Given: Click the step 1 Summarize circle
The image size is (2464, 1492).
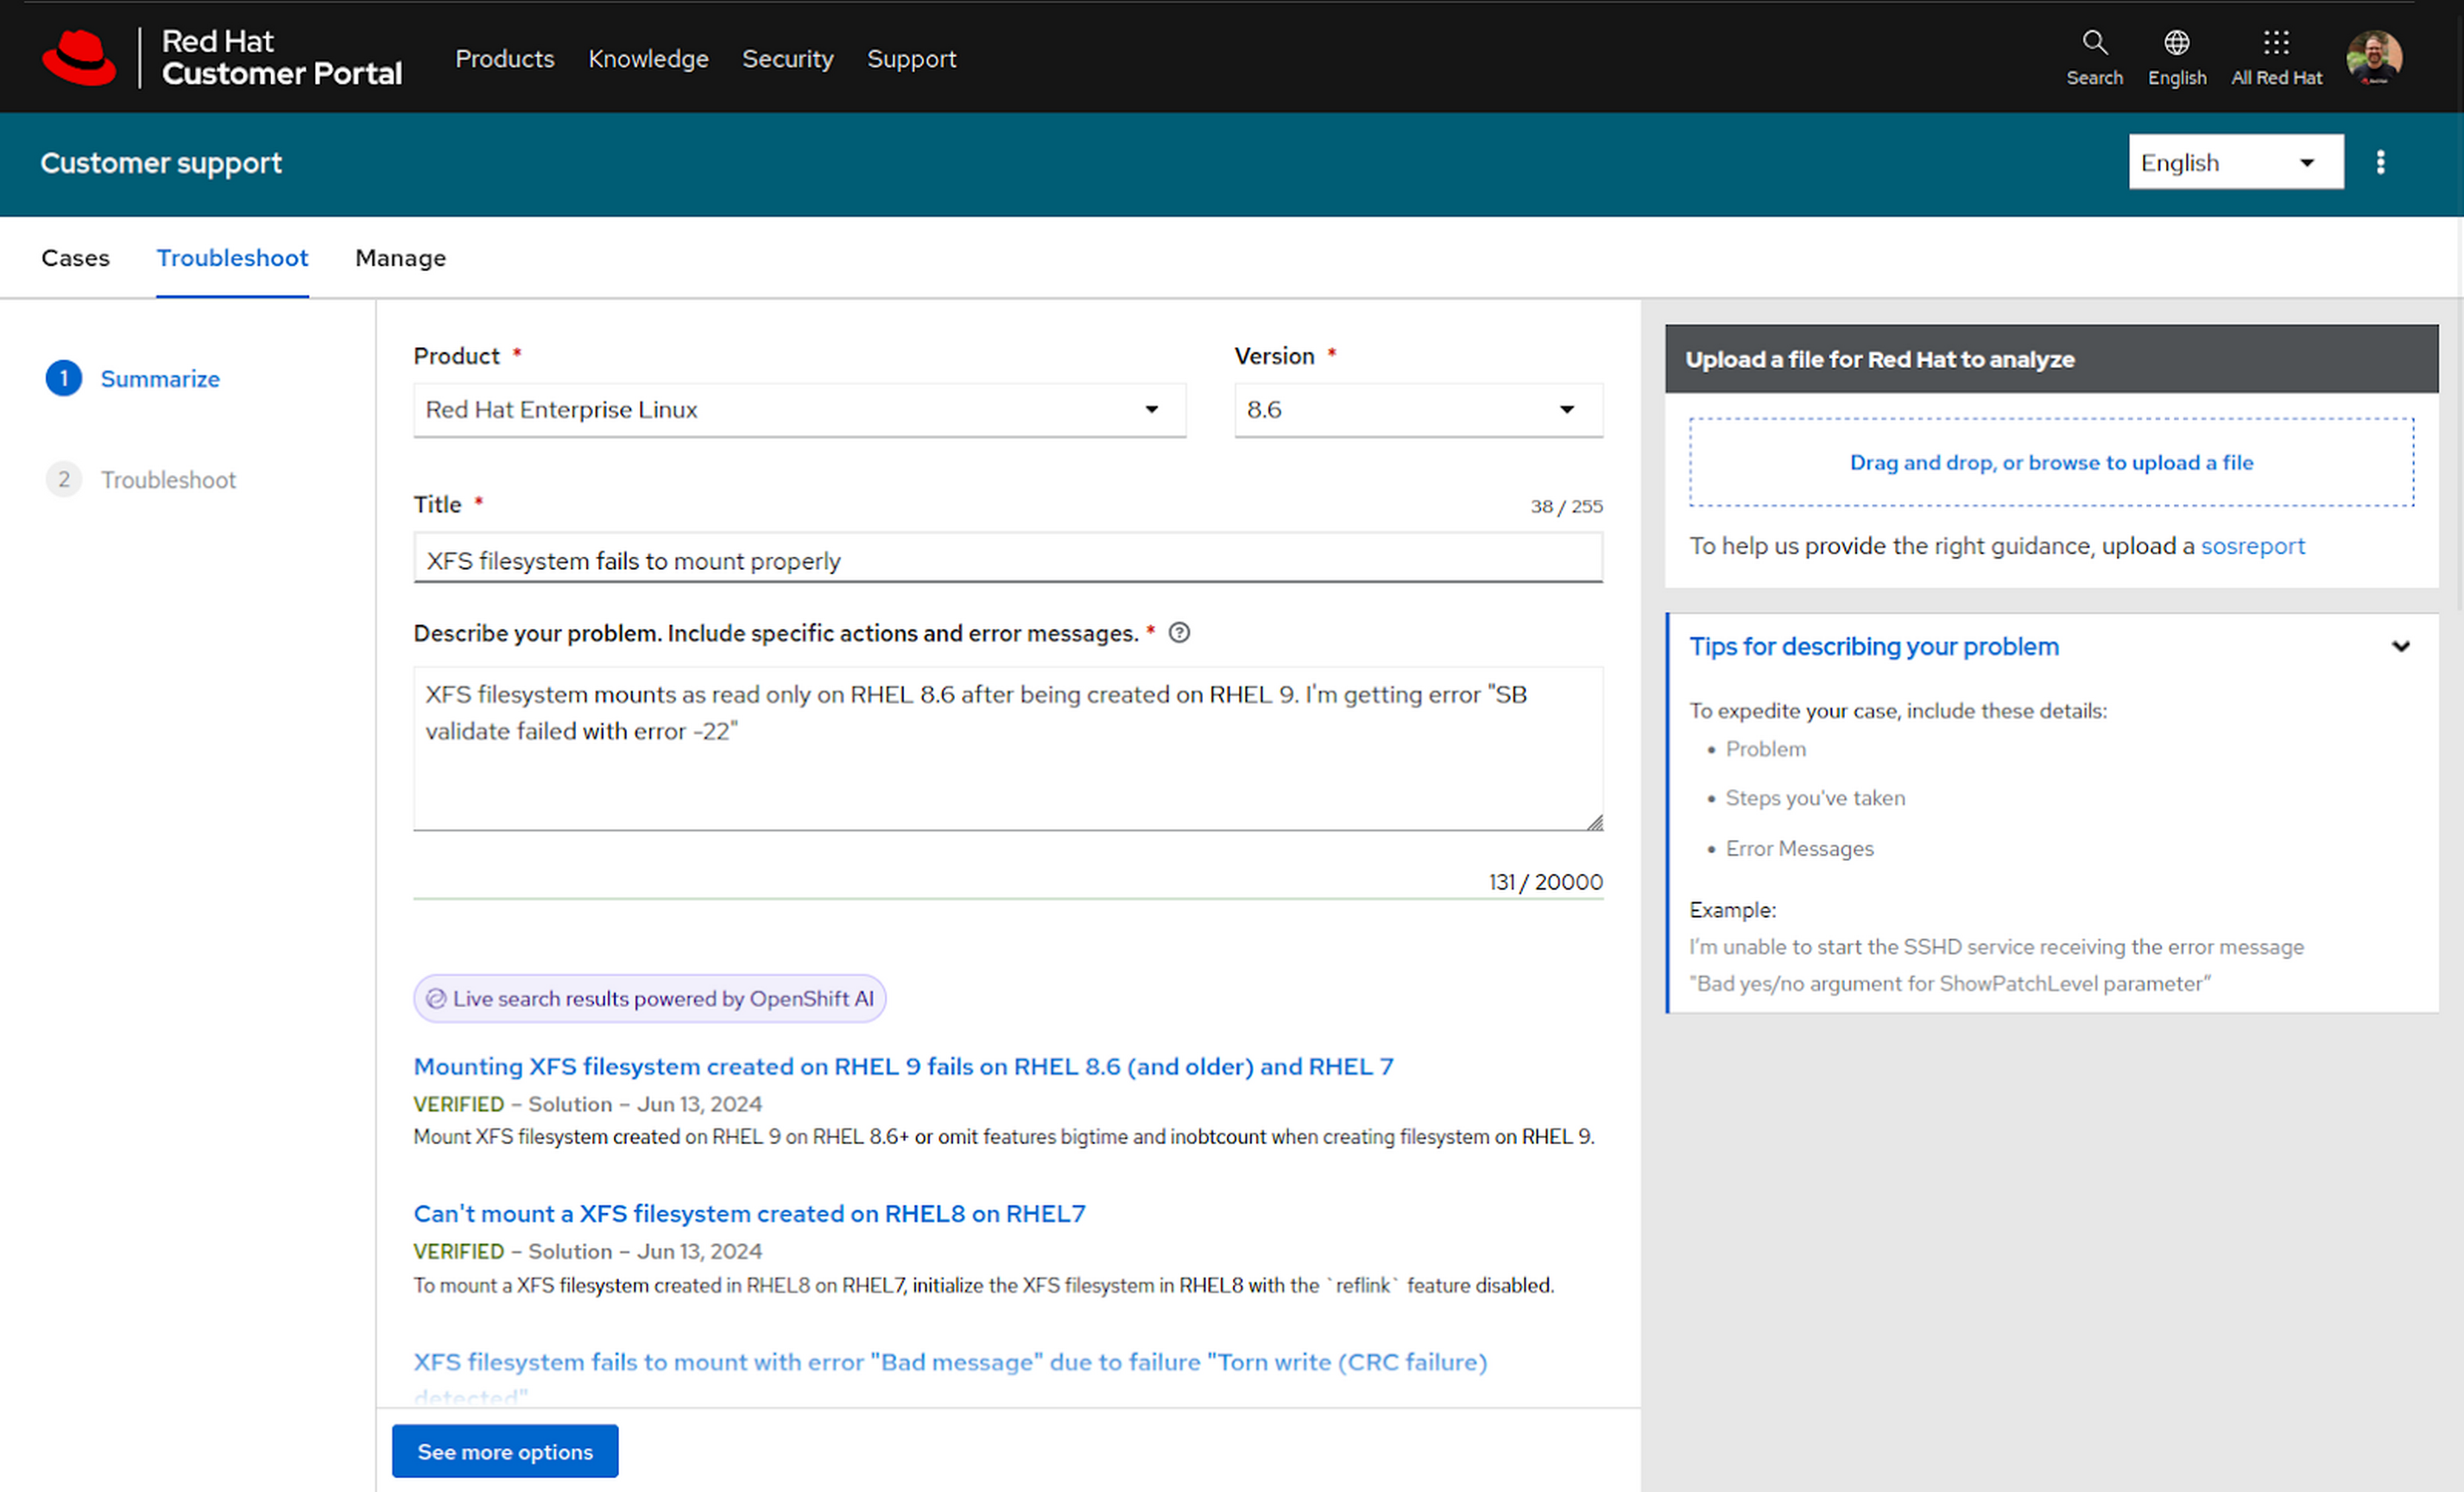Looking at the screenshot, I should [64, 379].
